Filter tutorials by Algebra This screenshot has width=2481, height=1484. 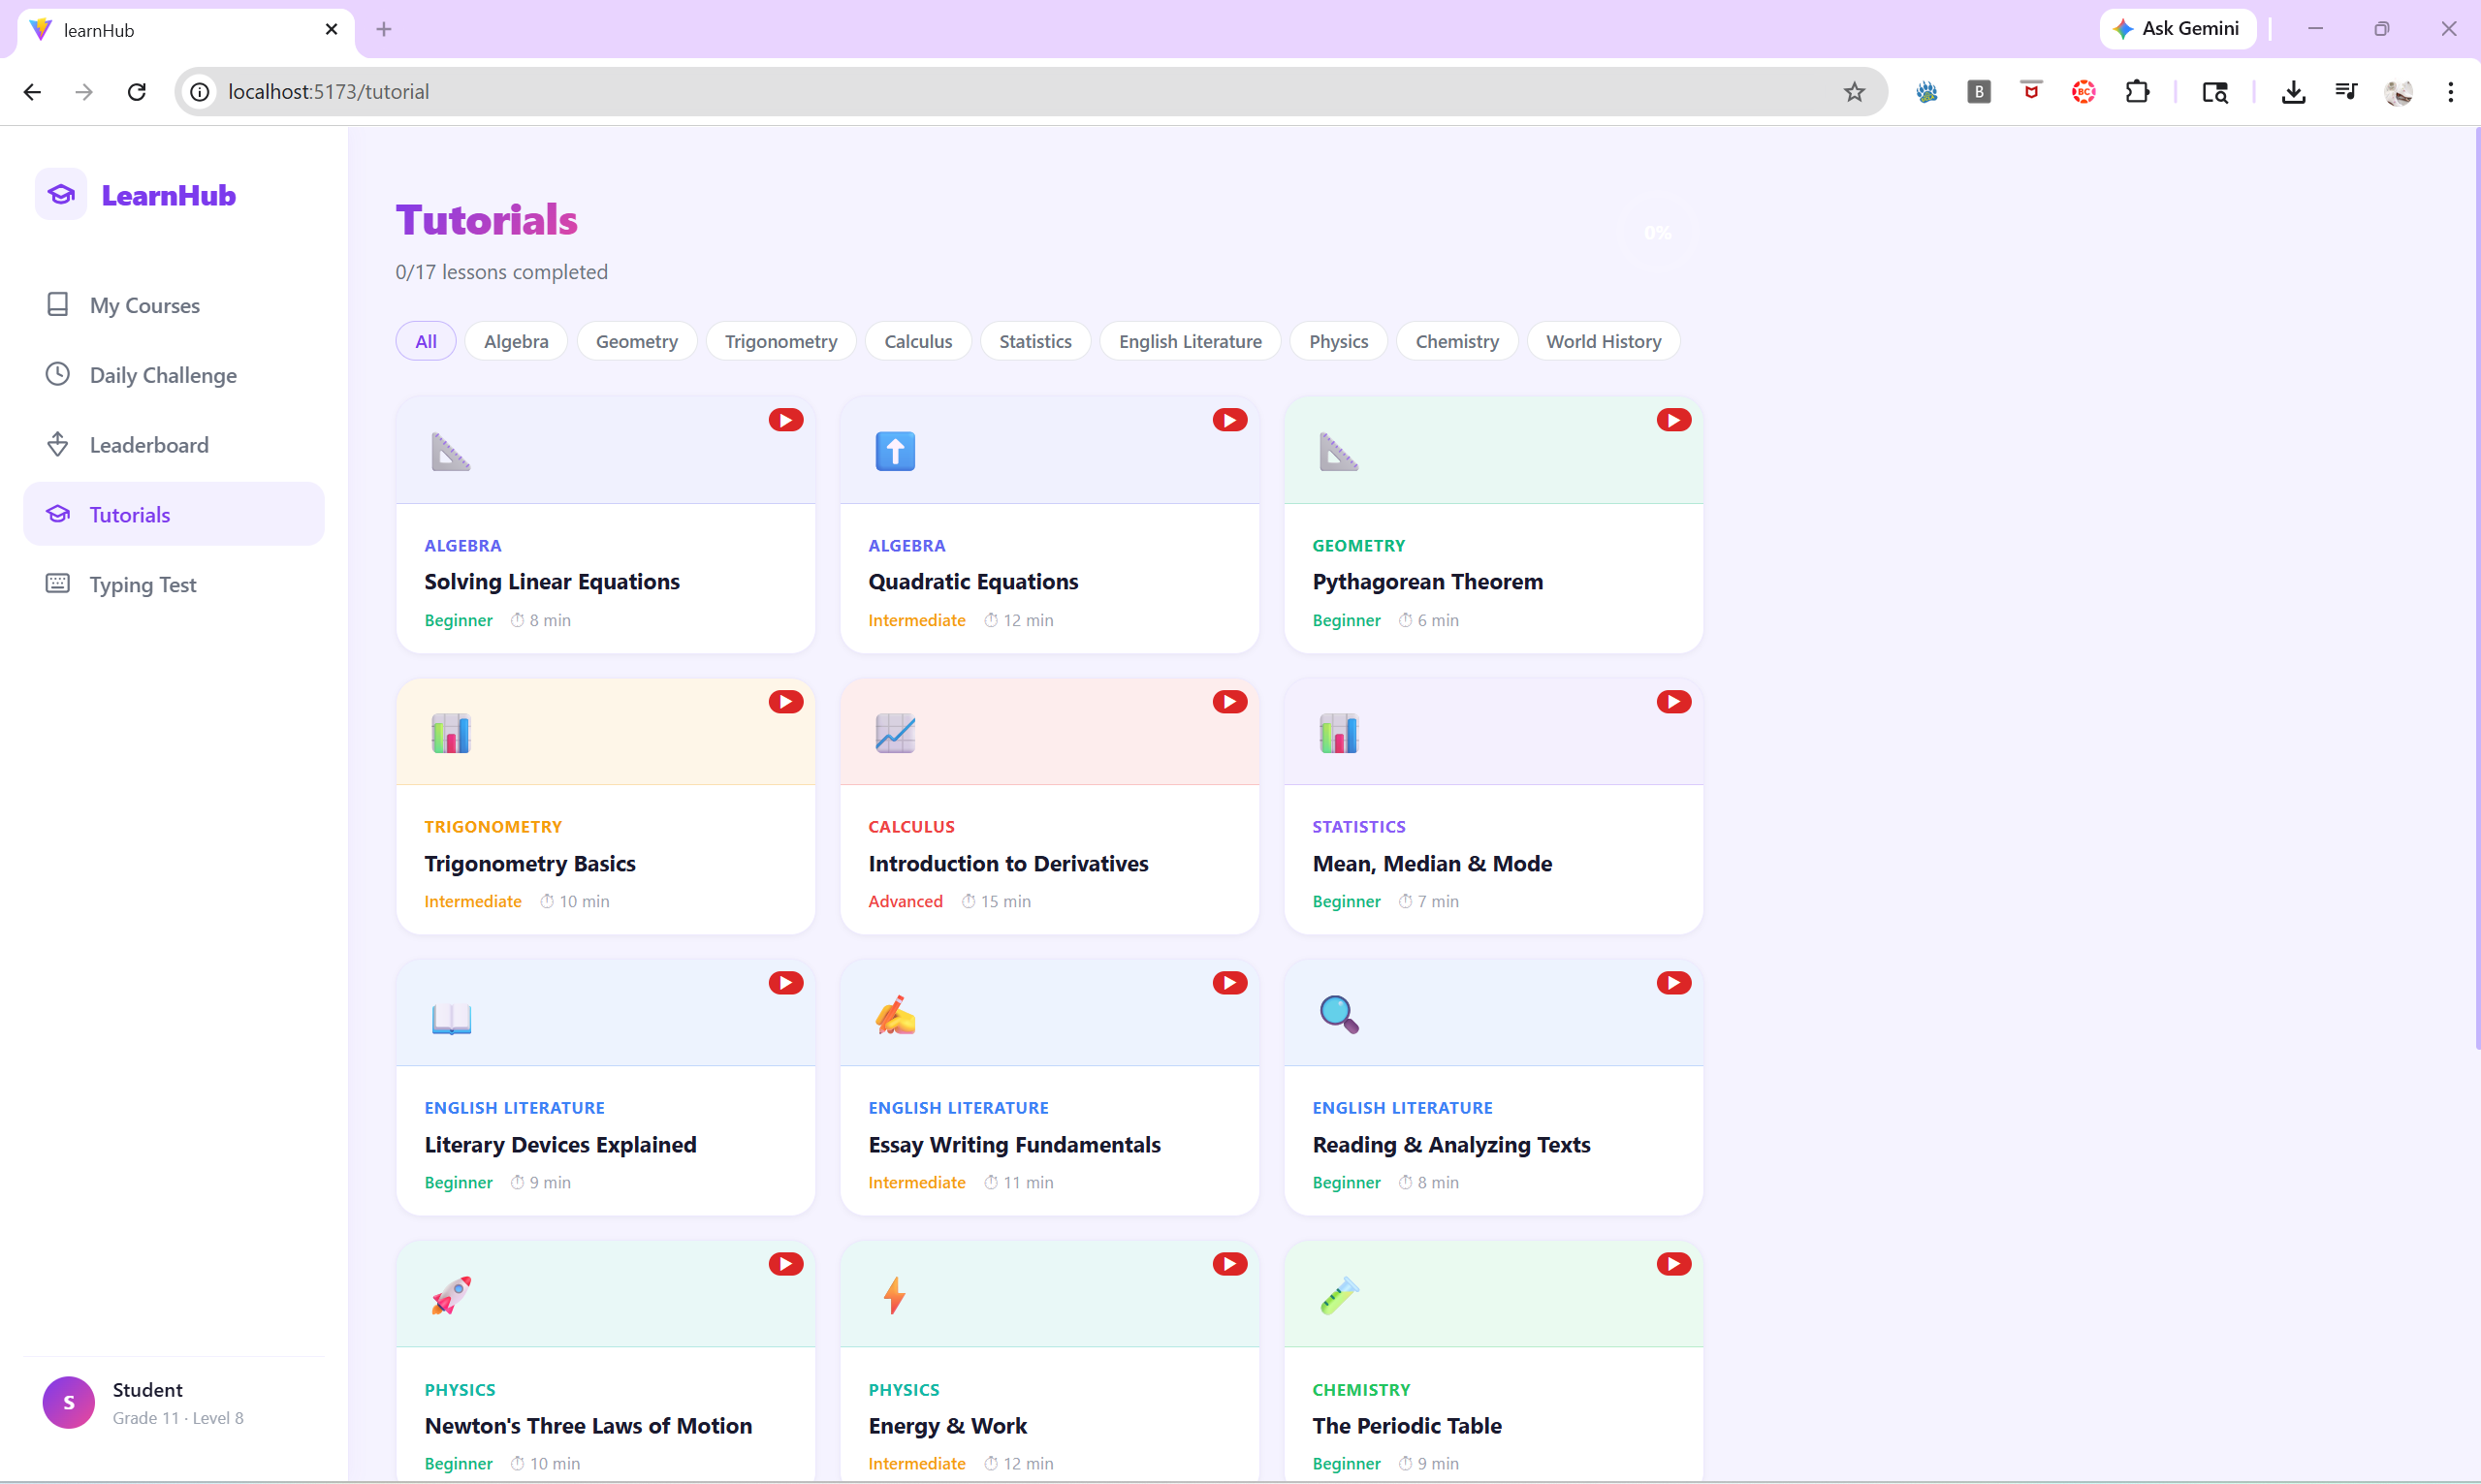(x=516, y=341)
